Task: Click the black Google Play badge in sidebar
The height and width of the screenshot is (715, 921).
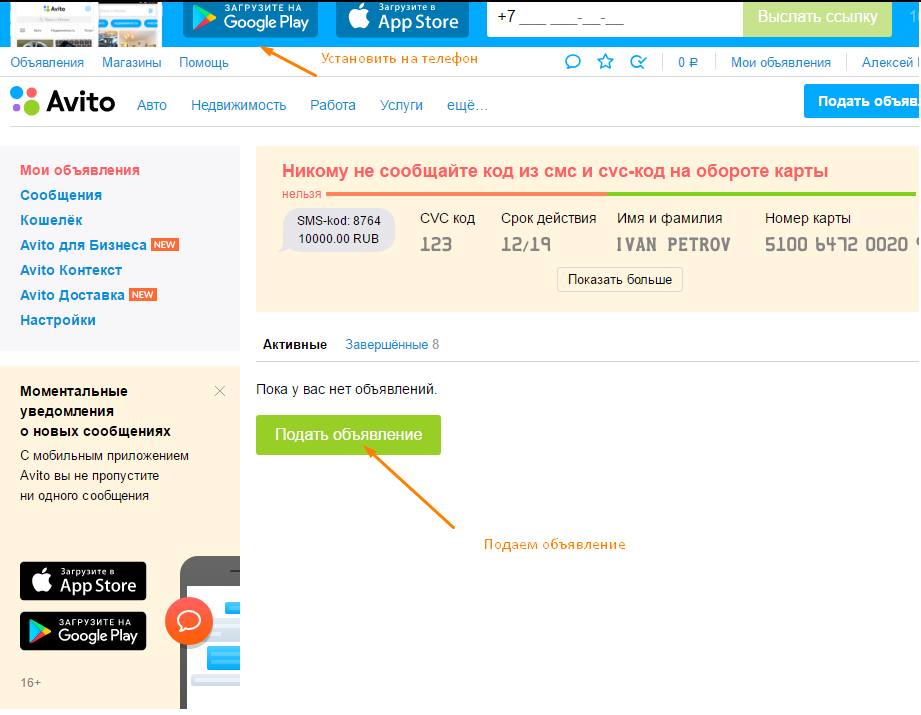Action: [x=83, y=631]
